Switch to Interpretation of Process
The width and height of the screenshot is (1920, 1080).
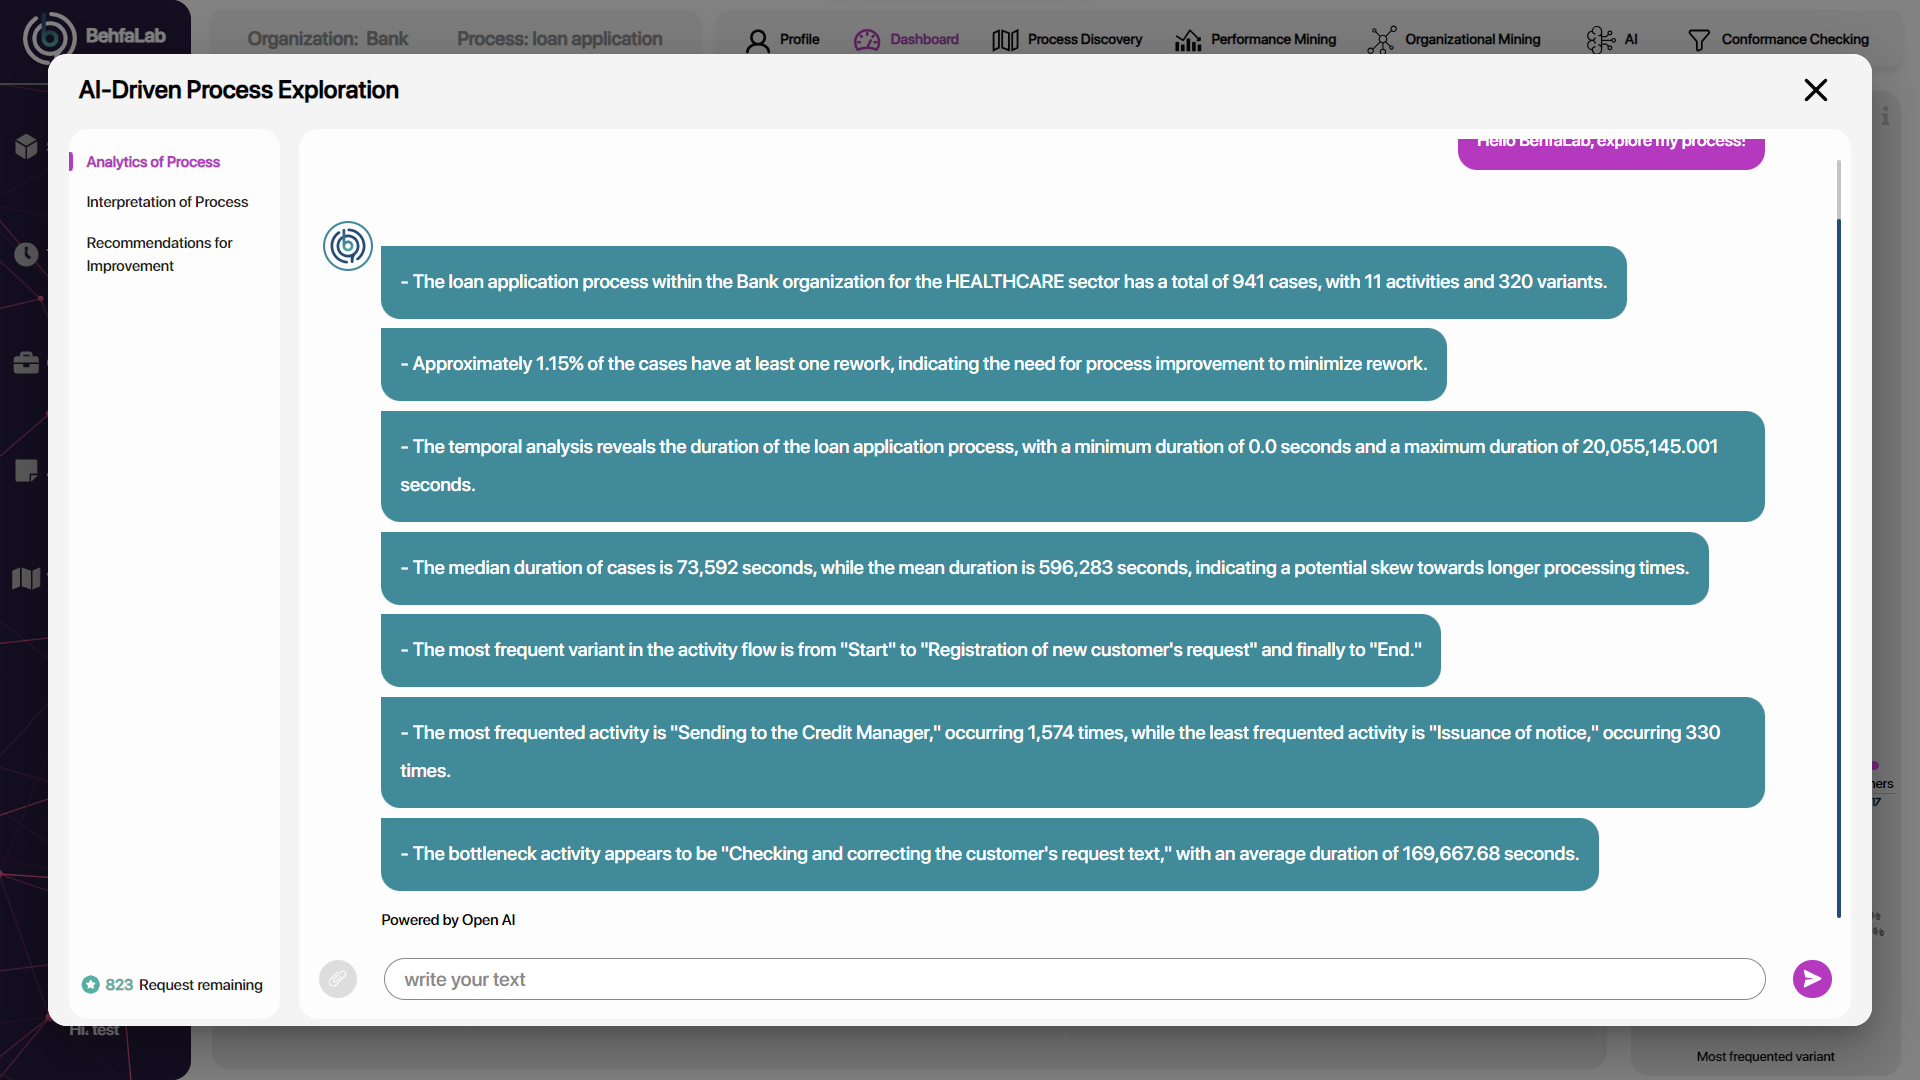[167, 202]
